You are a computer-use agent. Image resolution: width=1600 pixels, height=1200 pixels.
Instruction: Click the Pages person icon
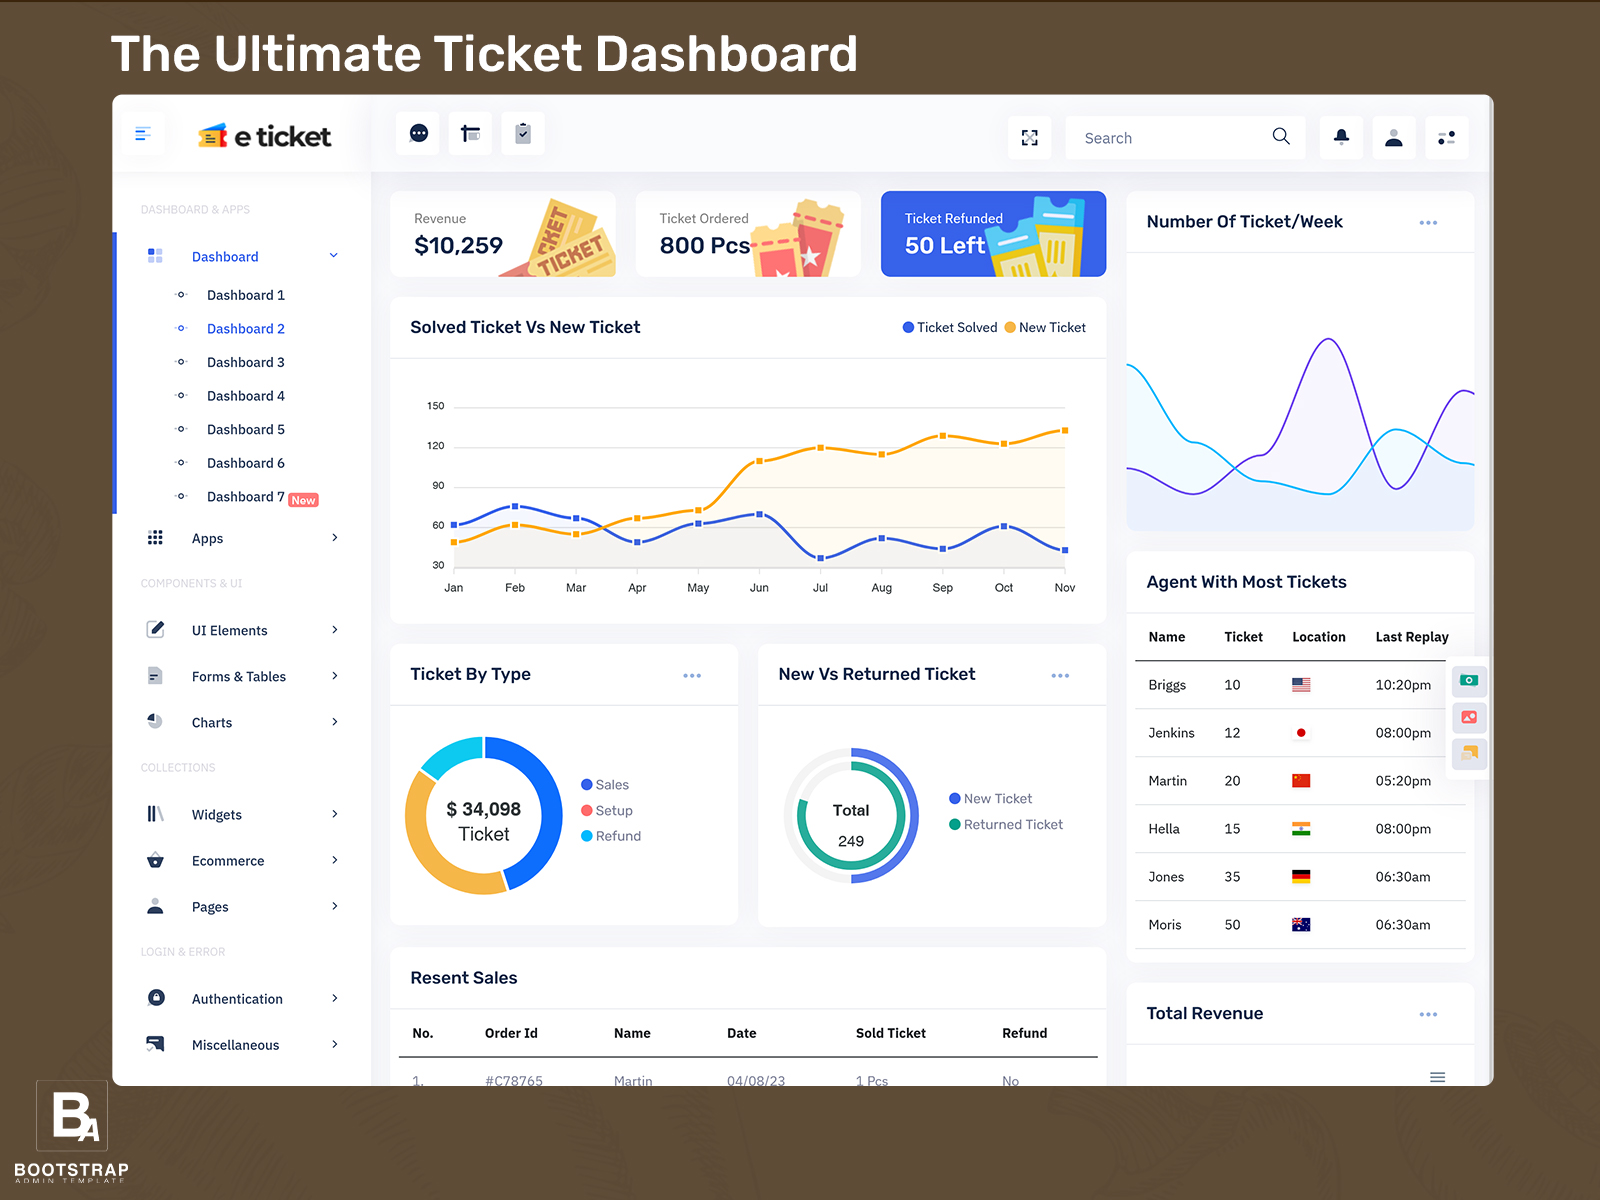[155, 906]
